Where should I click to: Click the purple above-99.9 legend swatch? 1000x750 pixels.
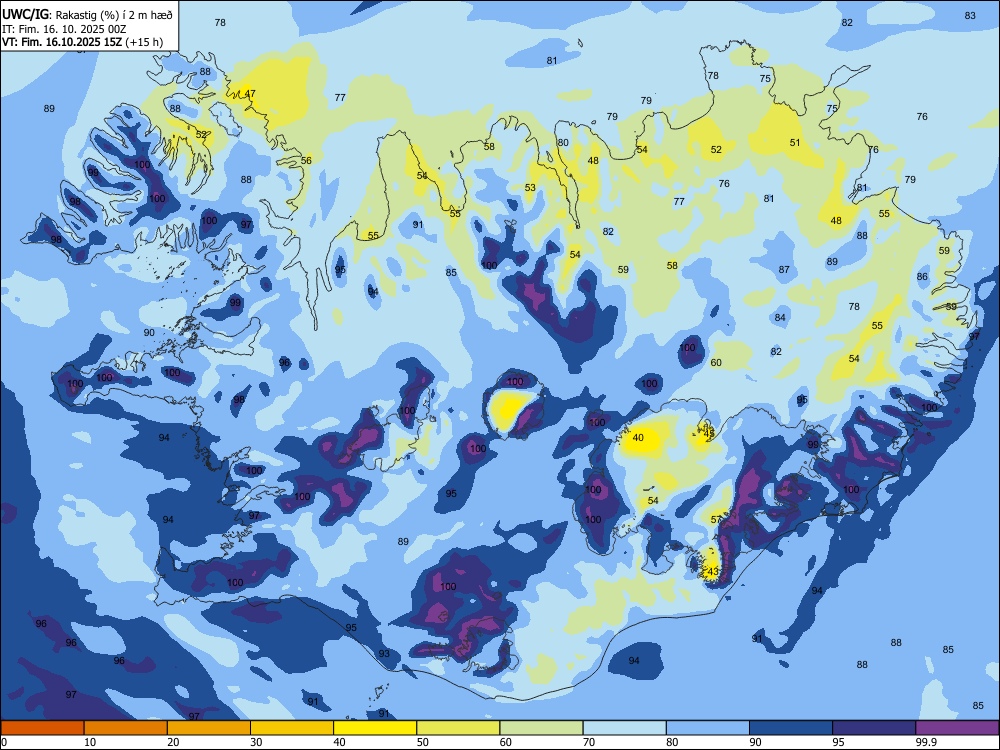[x=957, y=728]
